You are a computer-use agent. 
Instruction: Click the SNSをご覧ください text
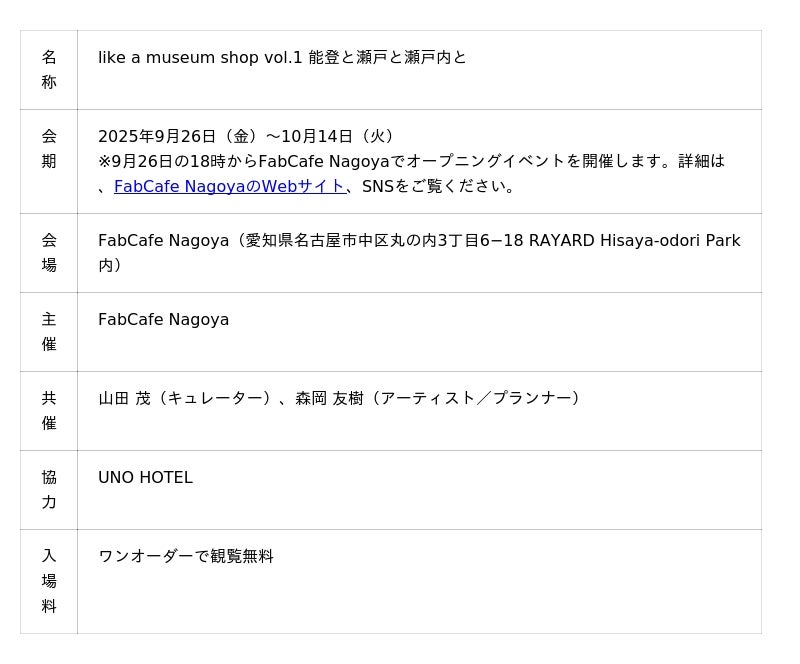coord(438,186)
